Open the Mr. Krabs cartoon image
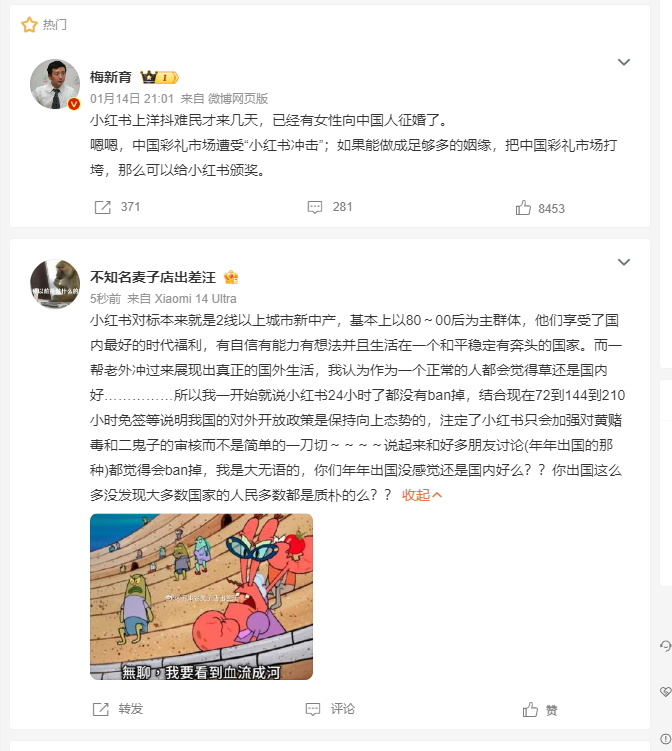Image resolution: width=672 pixels, height=751 pixels. point(201,596)
